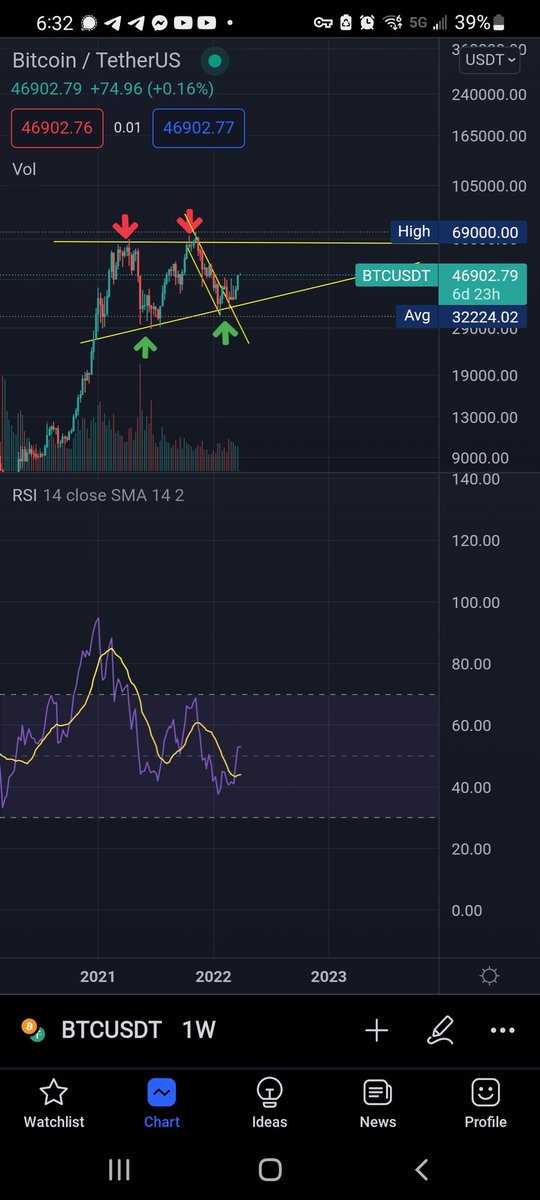Tap the price change +74.96 (+0.16%) text

click(151, 89)
